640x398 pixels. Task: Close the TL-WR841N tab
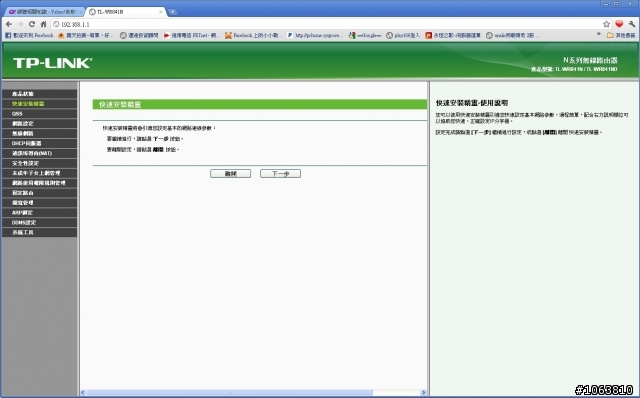click(160, 12)
